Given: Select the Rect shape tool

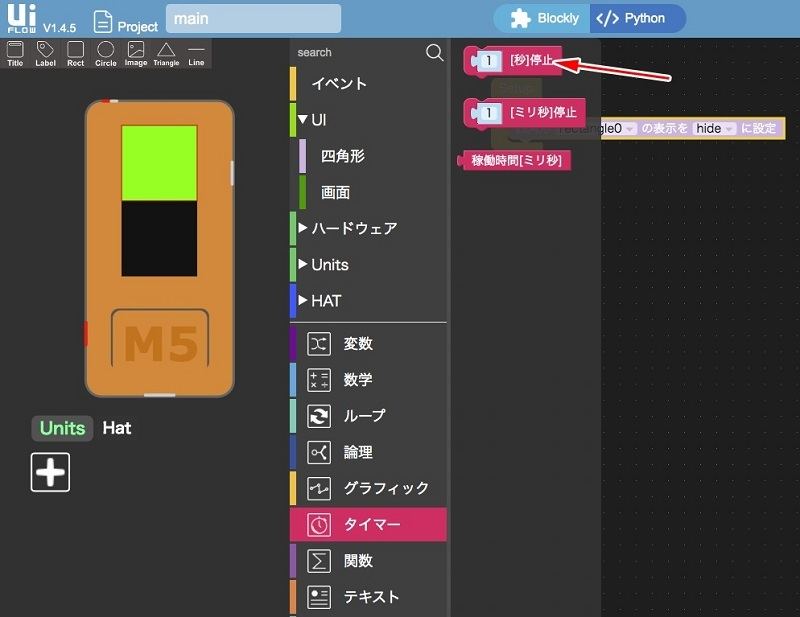Looking at the screenshot, I should [x=75, y=53].
